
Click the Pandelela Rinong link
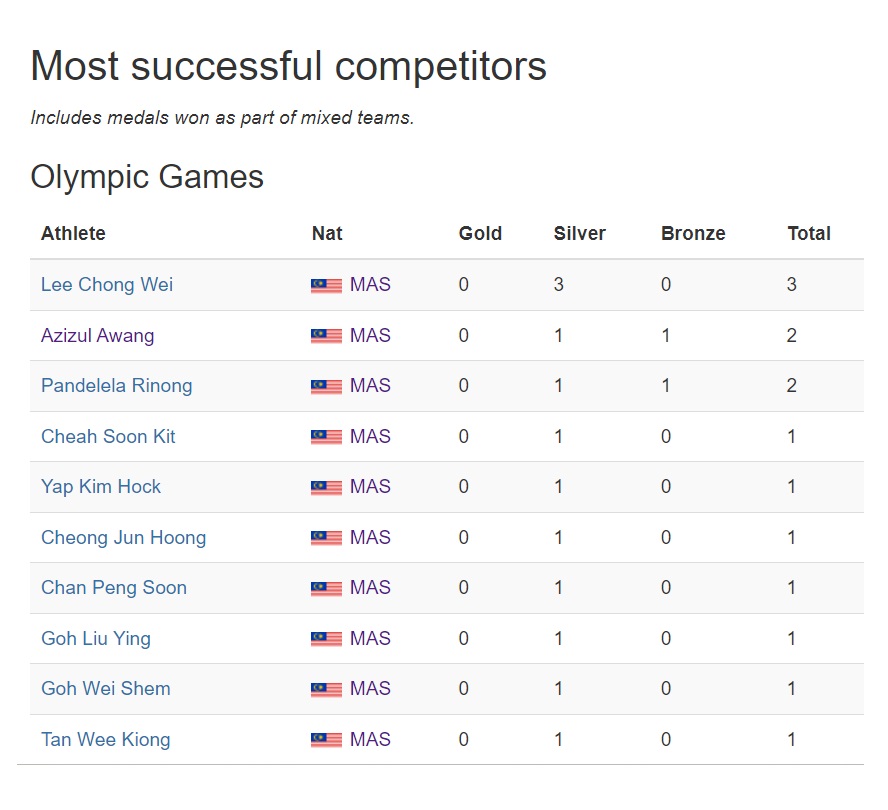[x=117, y=386]
